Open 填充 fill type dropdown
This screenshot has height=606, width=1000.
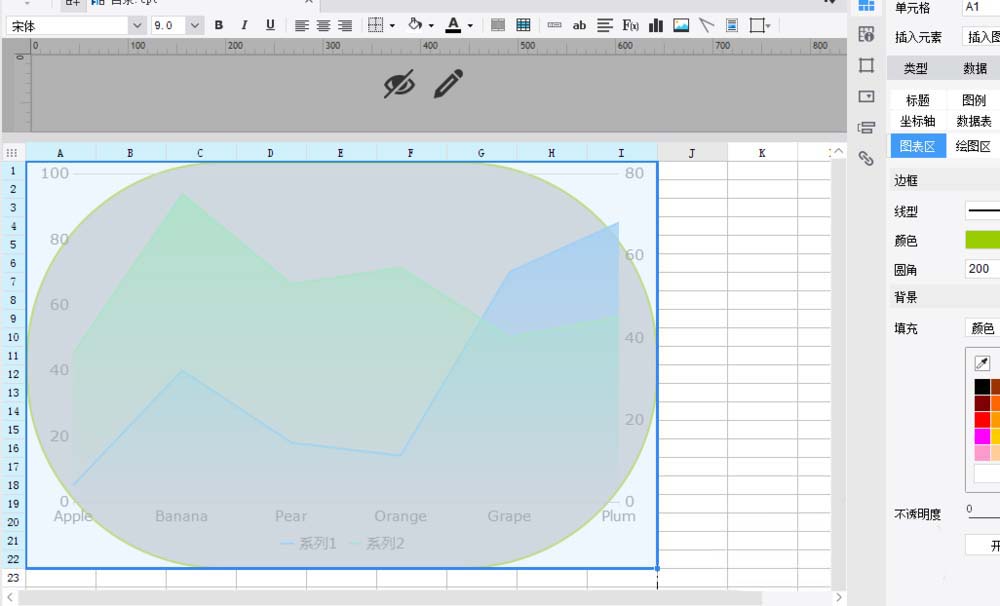pos(983,328)
